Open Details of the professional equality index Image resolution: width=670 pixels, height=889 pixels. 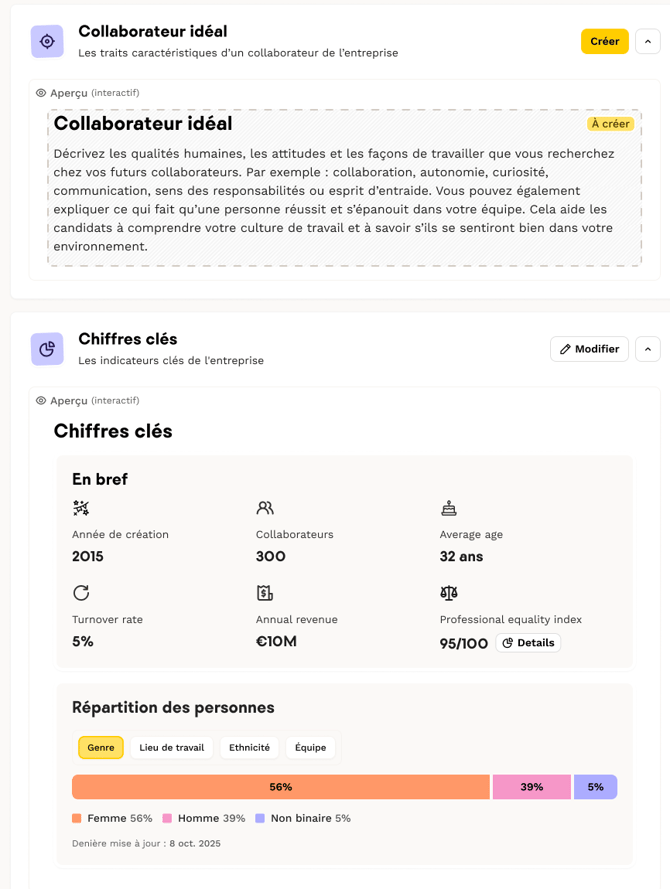click(x=528, y=643)
